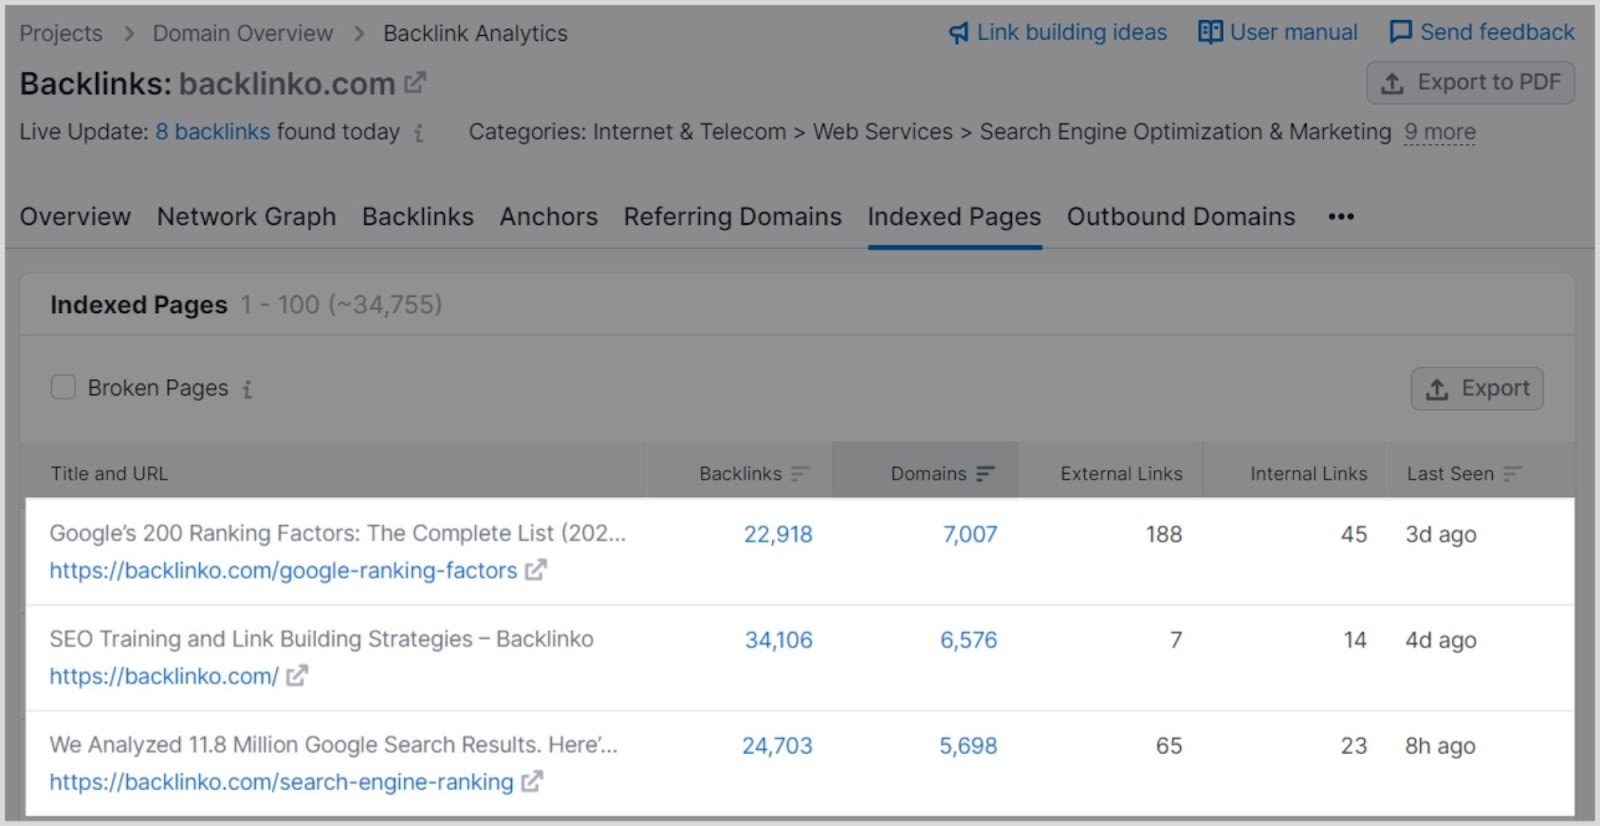Click the Export to PDF button

pos(1470,83)
